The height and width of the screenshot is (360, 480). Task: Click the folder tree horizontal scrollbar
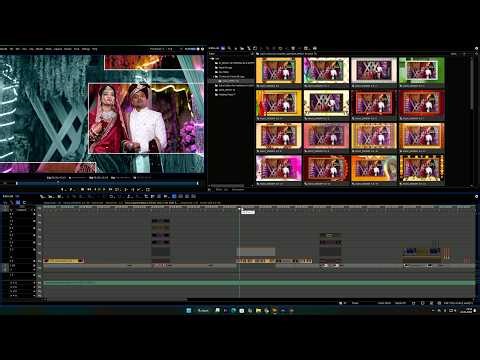[x=227, y=186]
